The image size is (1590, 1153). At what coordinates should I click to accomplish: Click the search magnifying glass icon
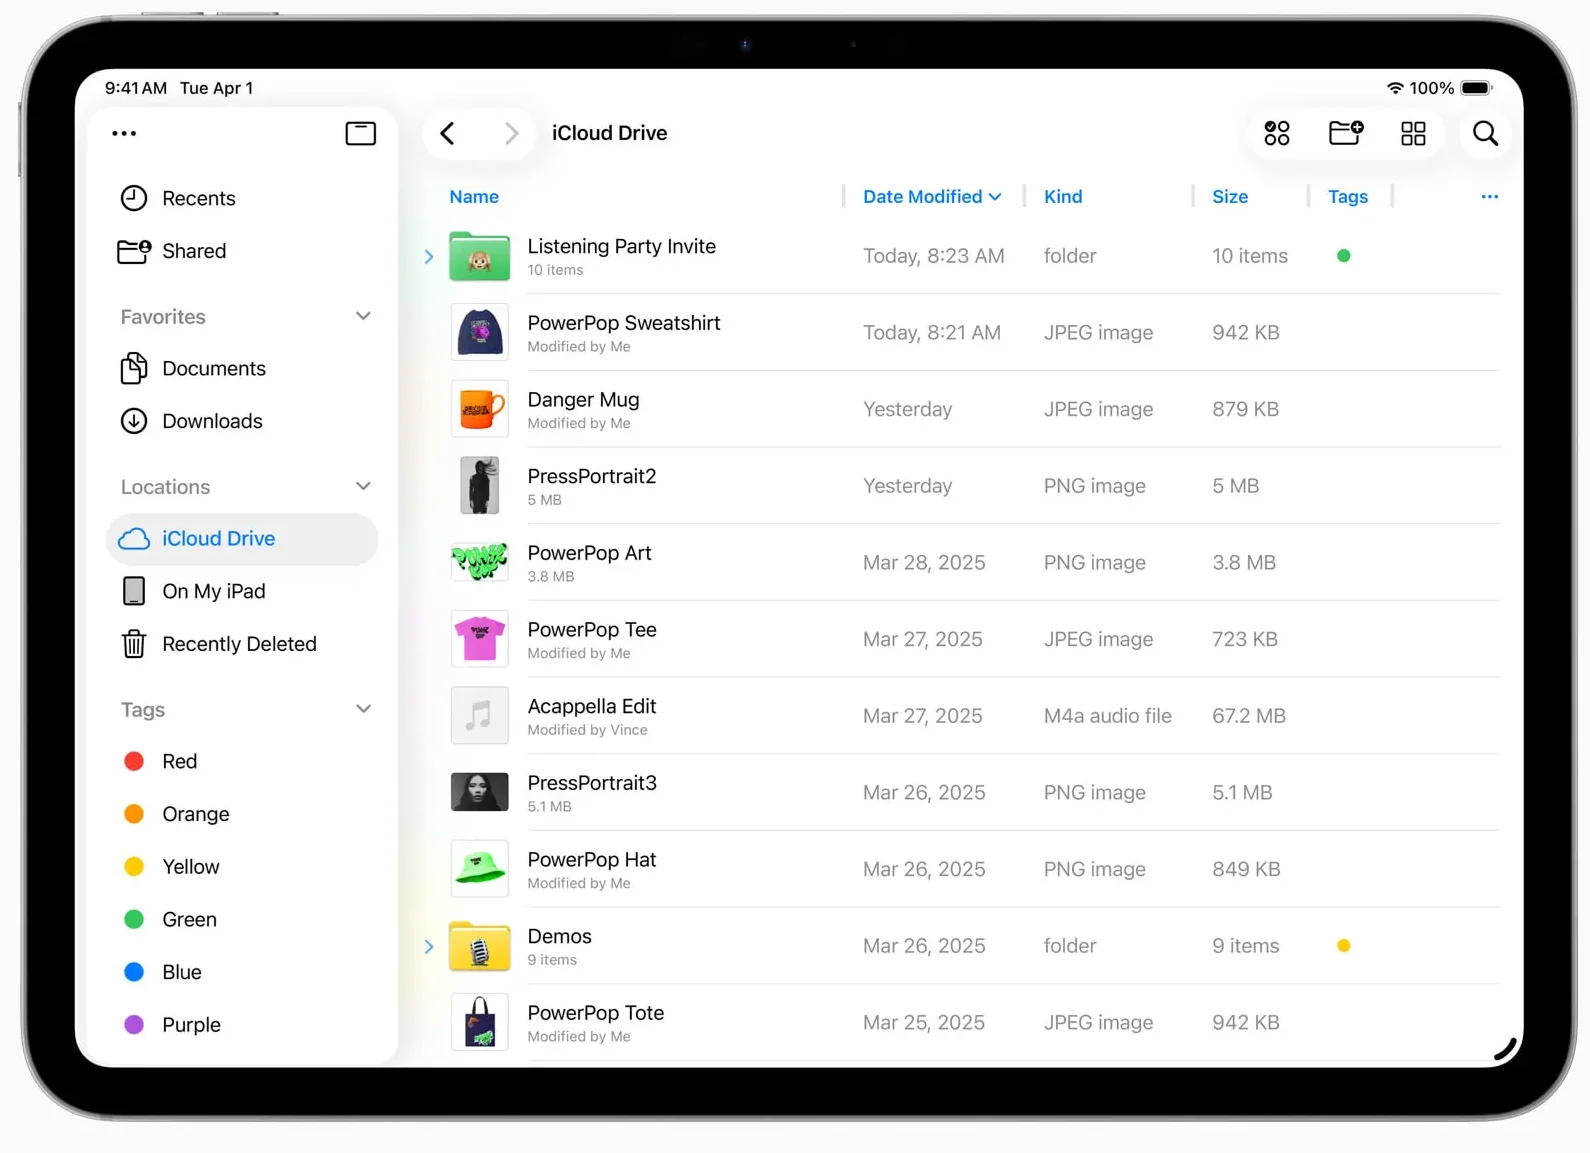point(1485,133)
